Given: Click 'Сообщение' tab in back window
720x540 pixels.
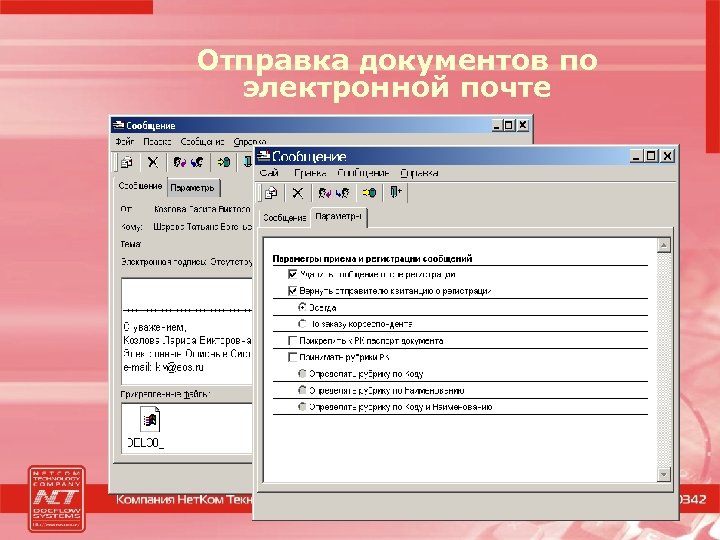Looking at the screenshot, I should [140, 186].
